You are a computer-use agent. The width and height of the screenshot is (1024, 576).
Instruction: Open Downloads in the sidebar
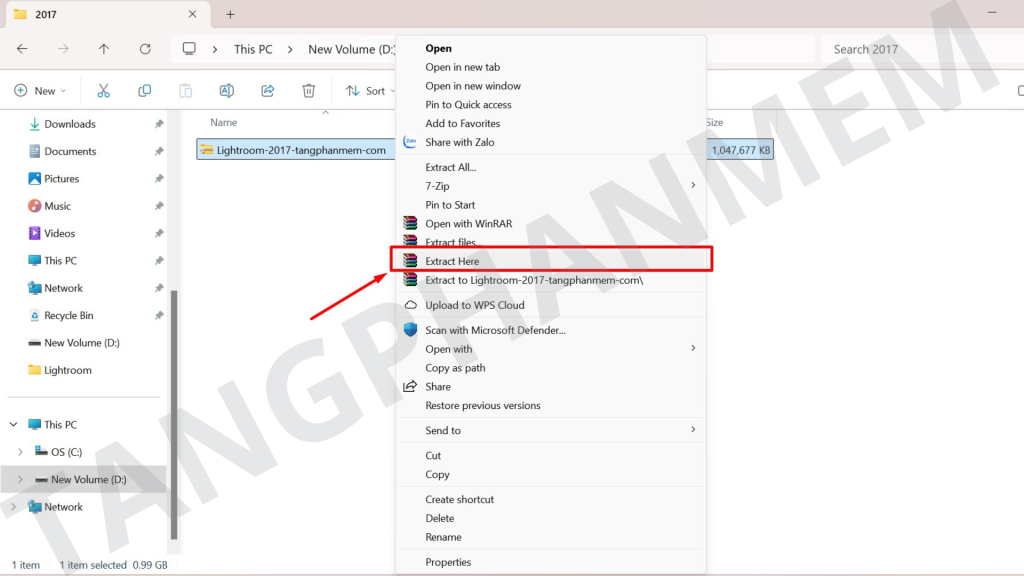click(x=70, y=124)
